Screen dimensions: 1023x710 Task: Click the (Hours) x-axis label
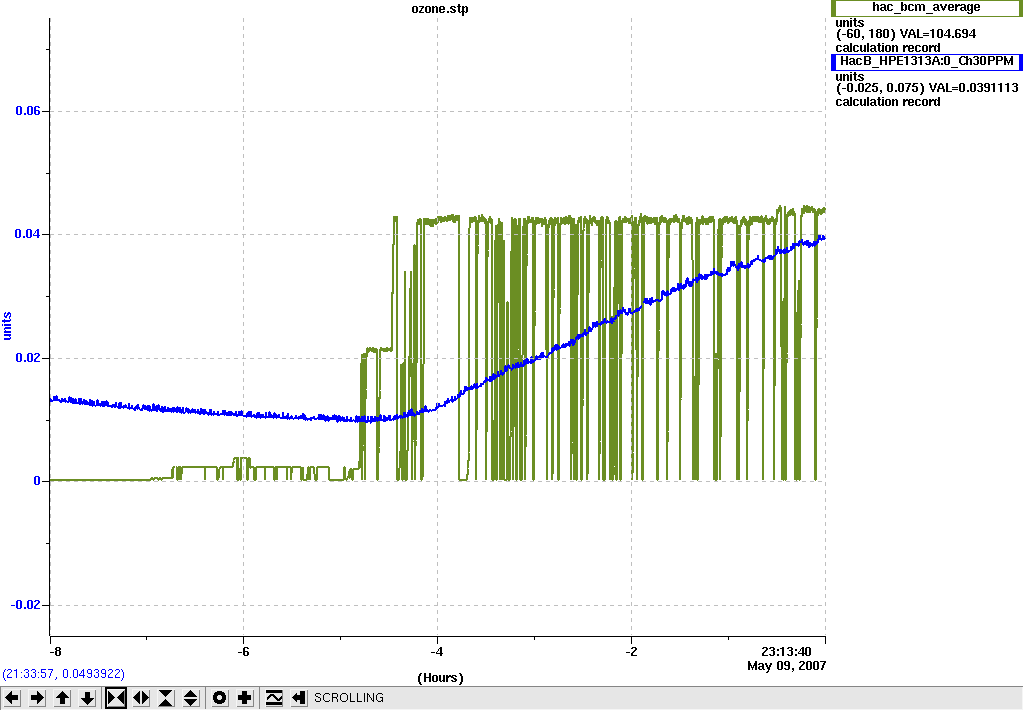click(x=440, y=677)
